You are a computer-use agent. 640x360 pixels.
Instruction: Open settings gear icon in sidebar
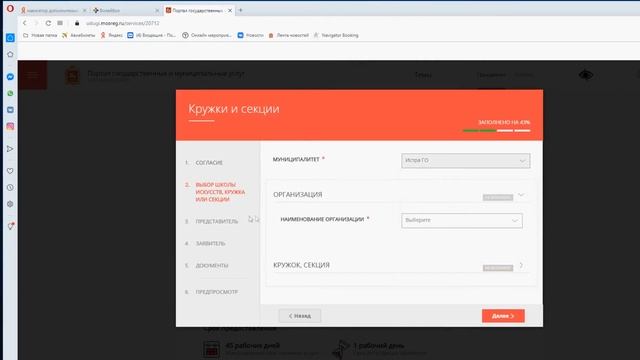pyautogui.click(x=10, y=204)
